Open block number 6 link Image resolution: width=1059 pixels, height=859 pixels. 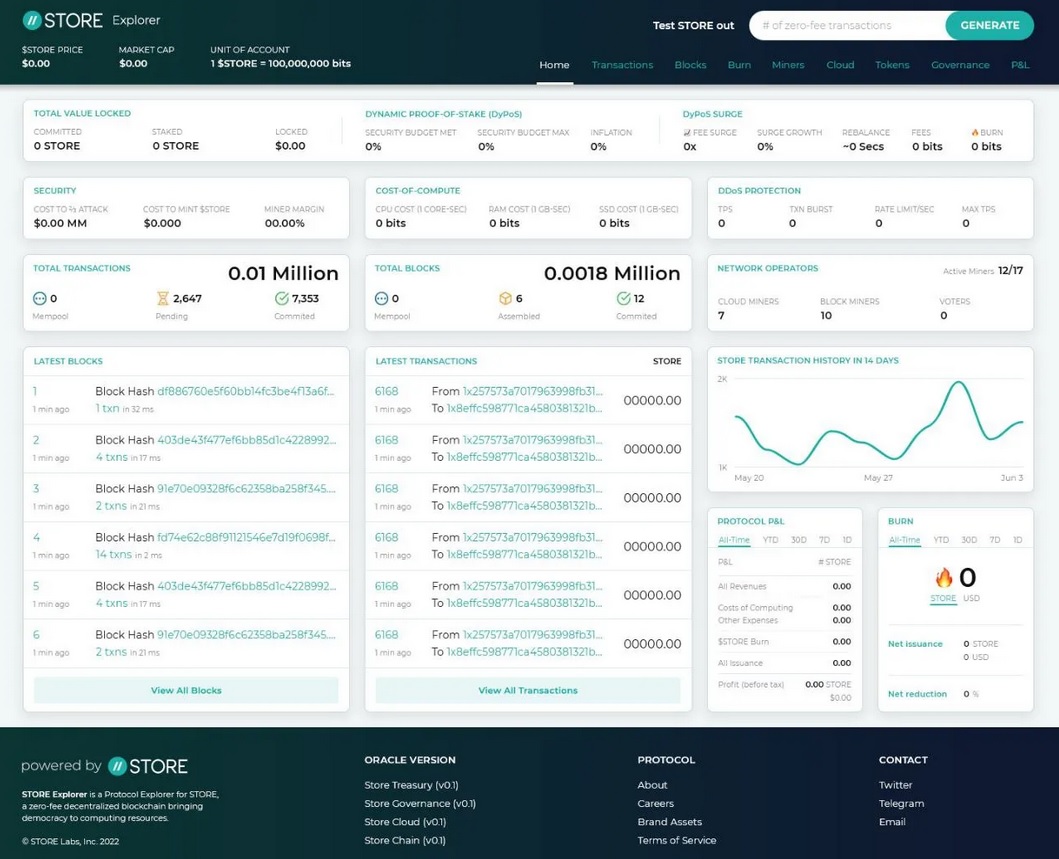[36, 635]
